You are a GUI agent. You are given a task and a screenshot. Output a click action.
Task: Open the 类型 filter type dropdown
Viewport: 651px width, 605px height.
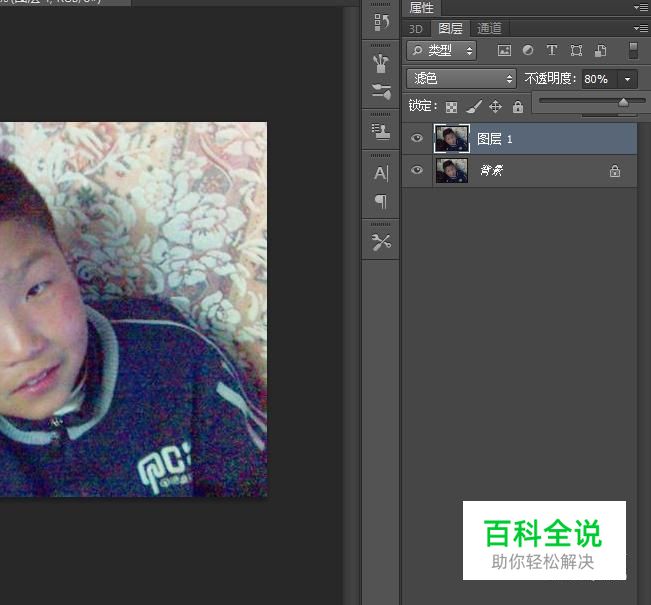441,51
